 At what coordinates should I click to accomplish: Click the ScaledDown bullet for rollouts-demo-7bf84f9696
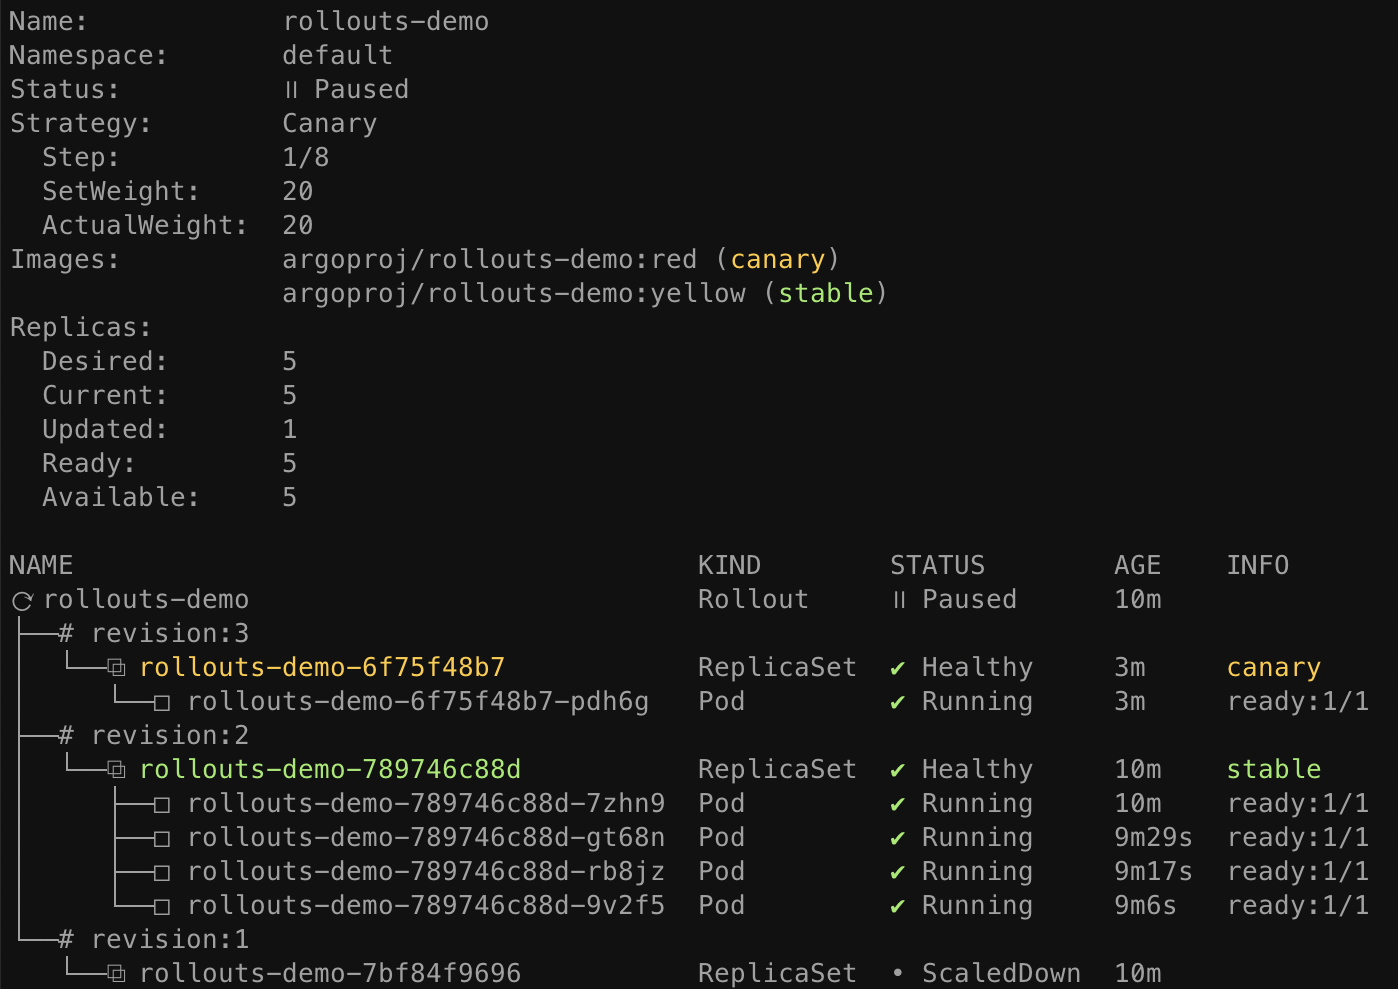pos(898,973)
